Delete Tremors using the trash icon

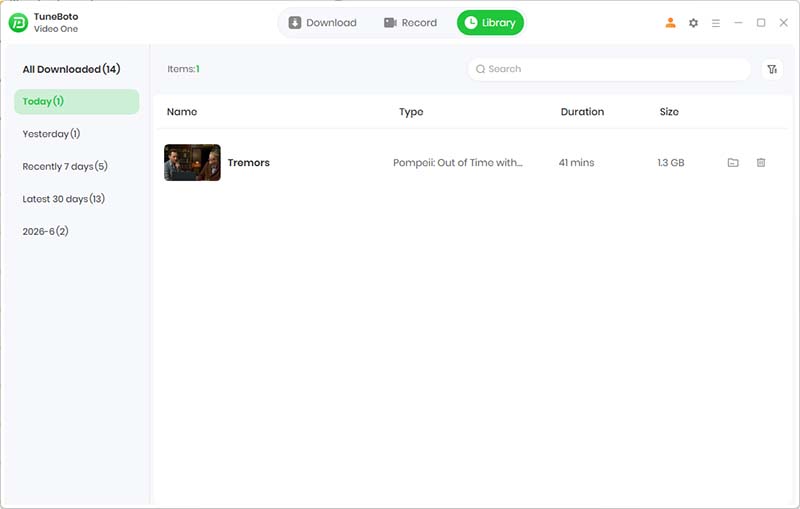[x=761, y=163]
